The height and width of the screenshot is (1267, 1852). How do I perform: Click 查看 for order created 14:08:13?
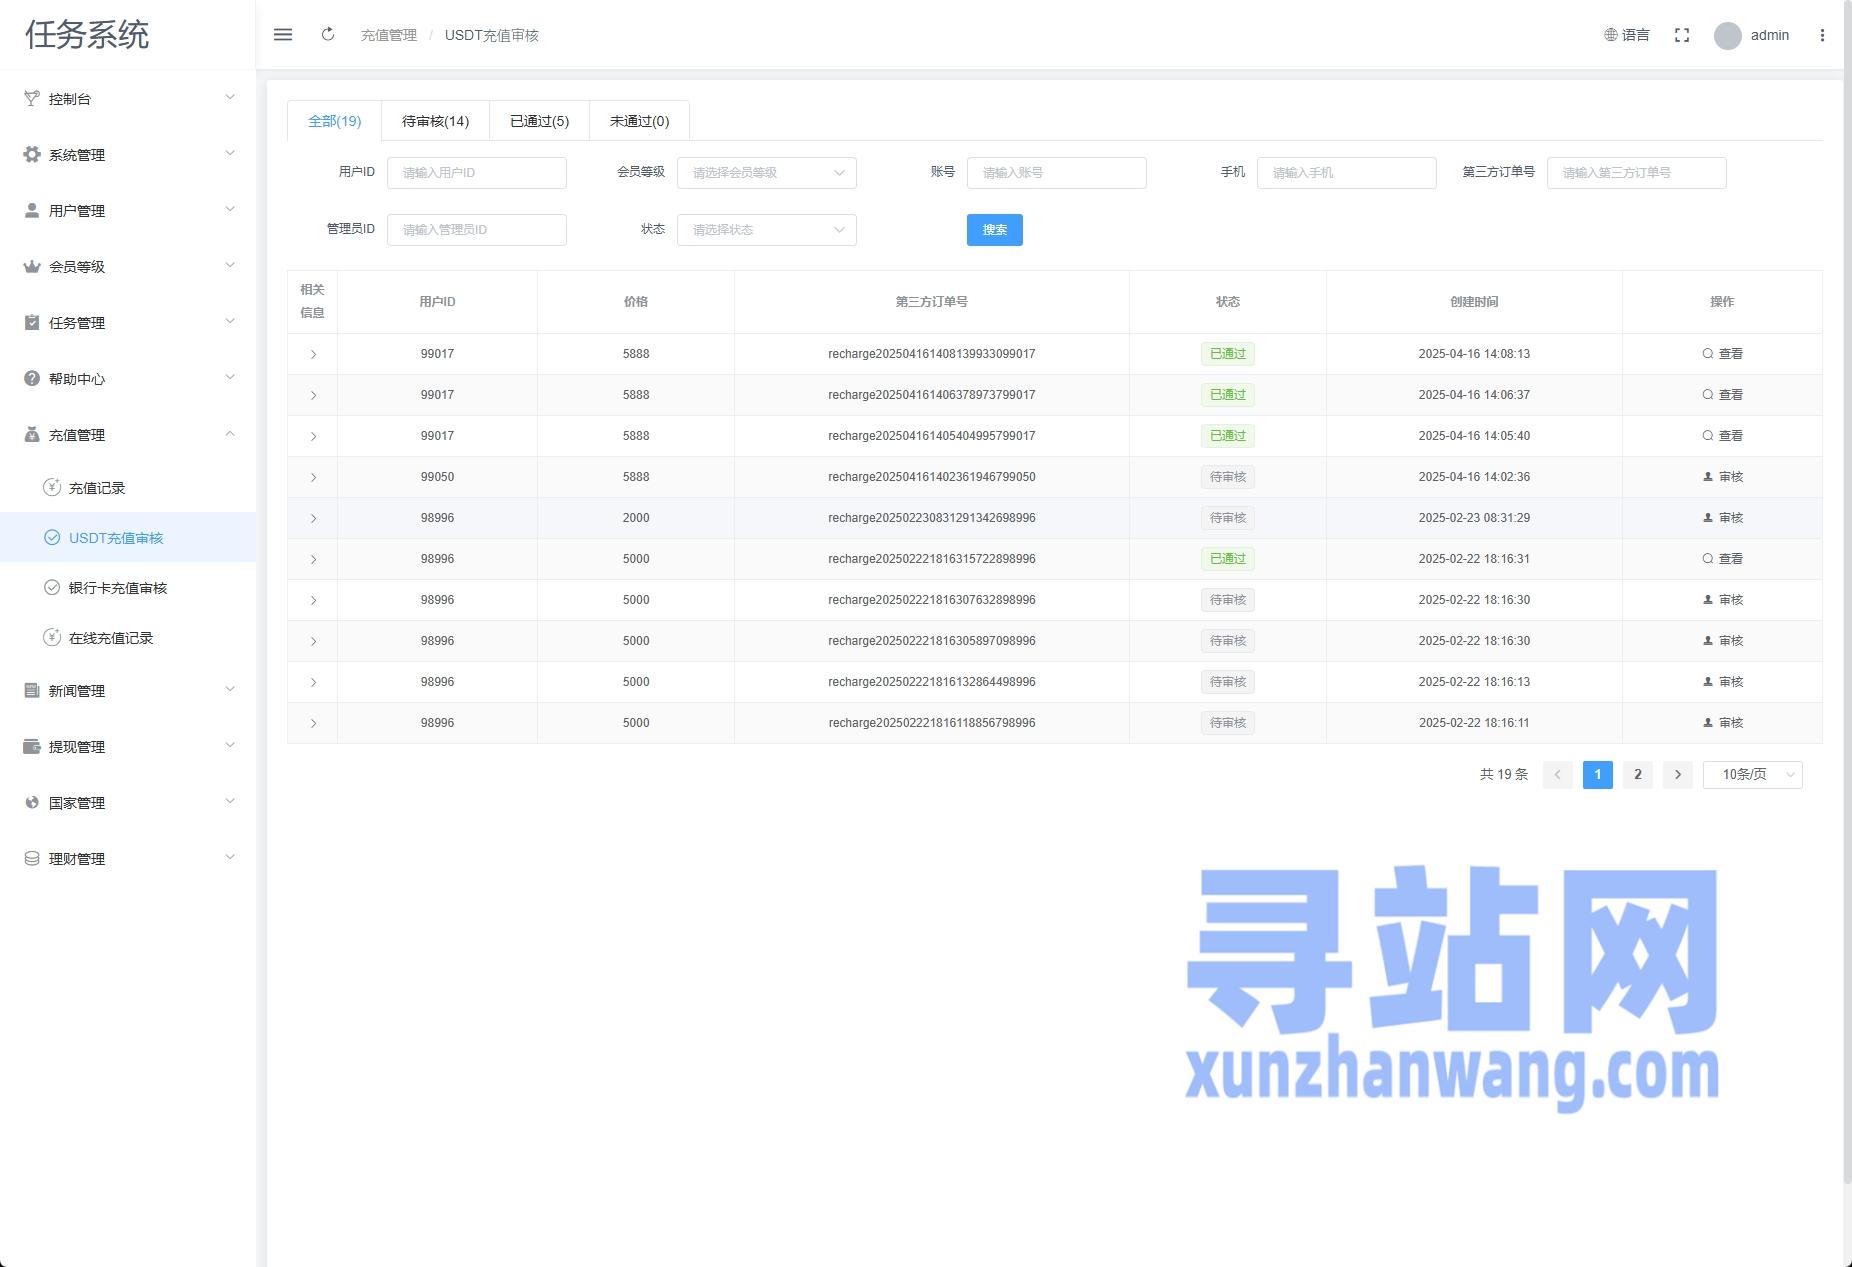click(1722, 354)
